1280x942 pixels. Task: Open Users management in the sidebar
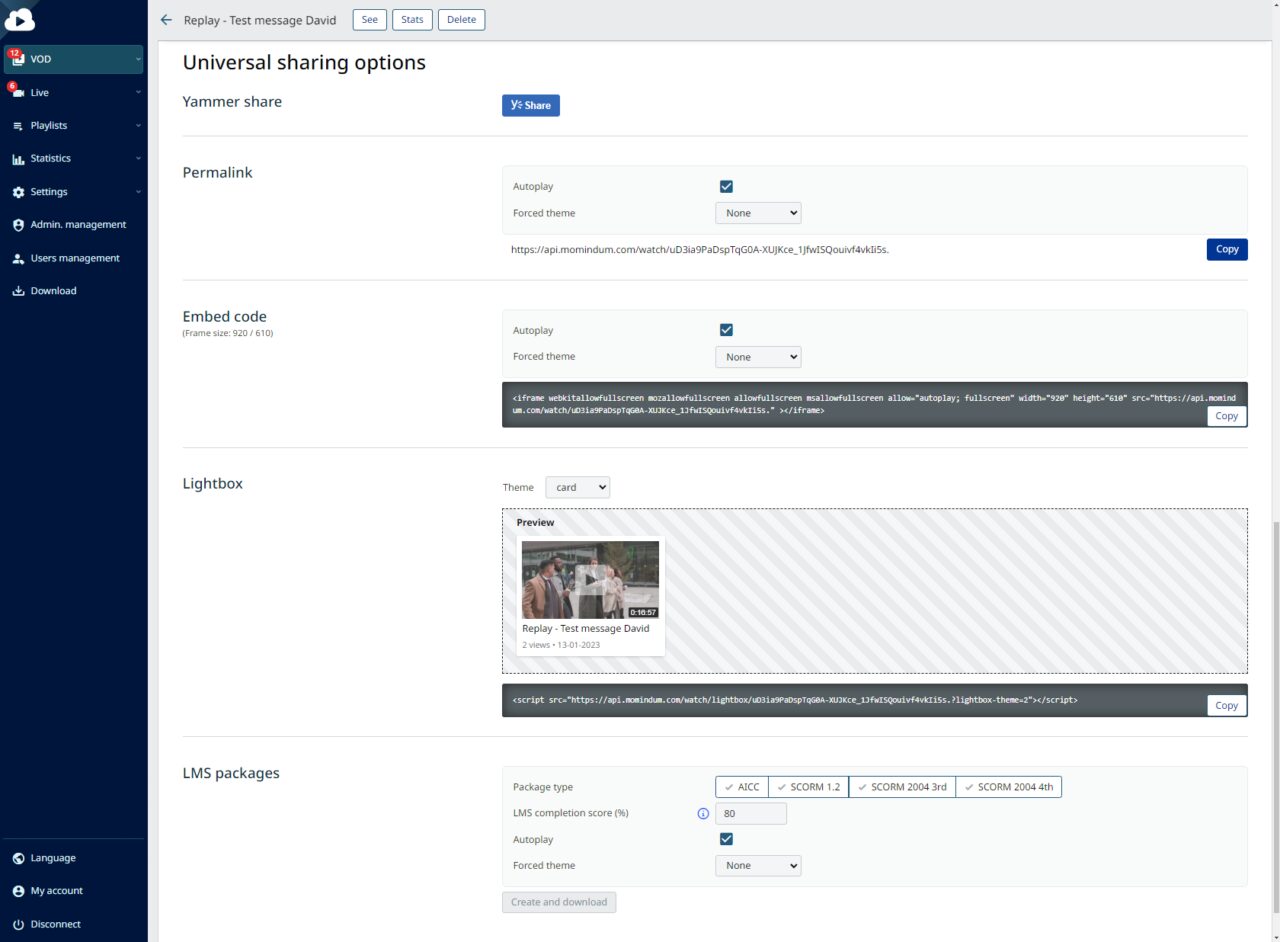pyautogui.click(x=74, y=258)
